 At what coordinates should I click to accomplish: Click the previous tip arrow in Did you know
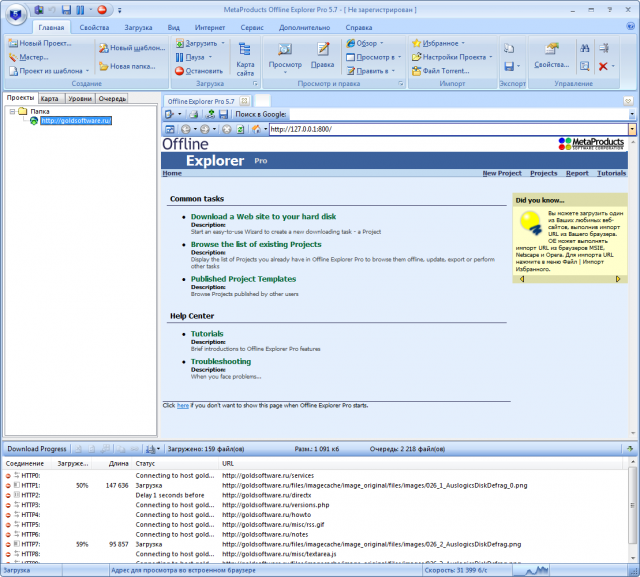[x=522, y=279]
